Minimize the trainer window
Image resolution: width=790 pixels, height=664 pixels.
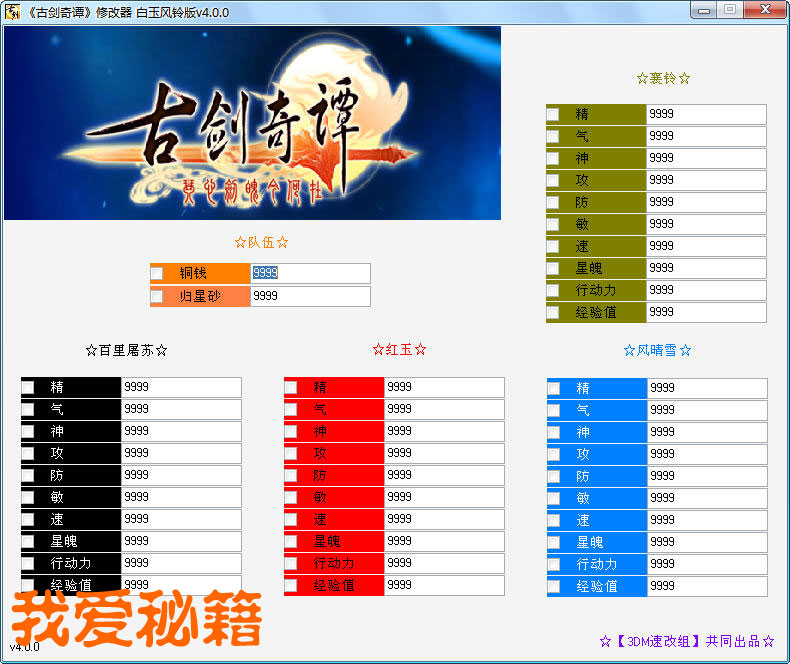(705, 10)
